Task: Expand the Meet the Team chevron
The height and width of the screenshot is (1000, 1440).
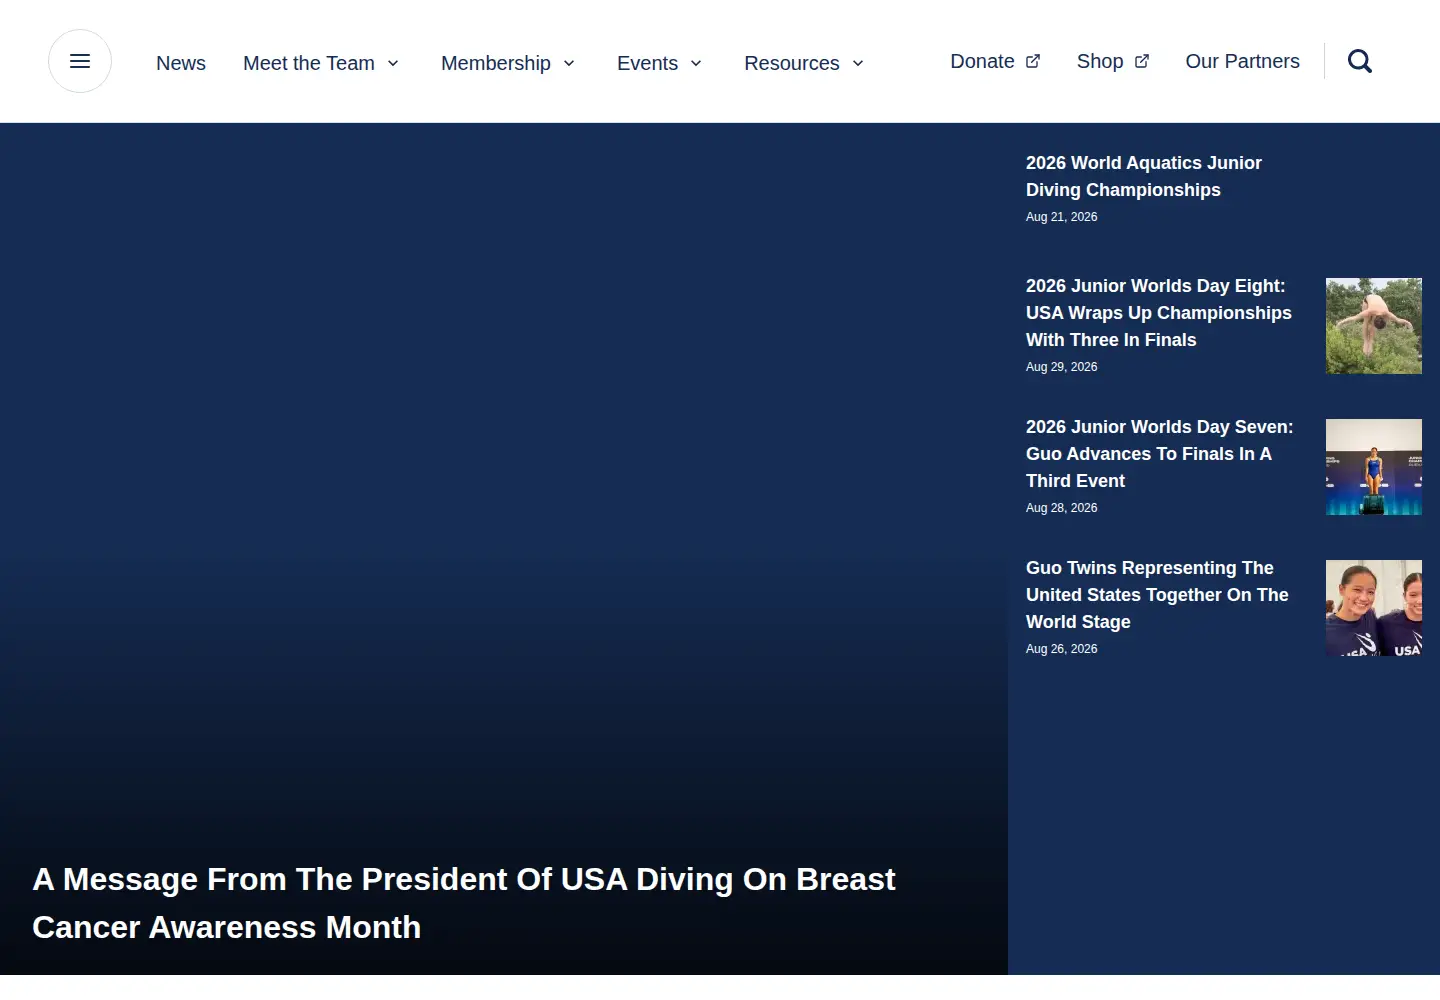Action: 393,63
